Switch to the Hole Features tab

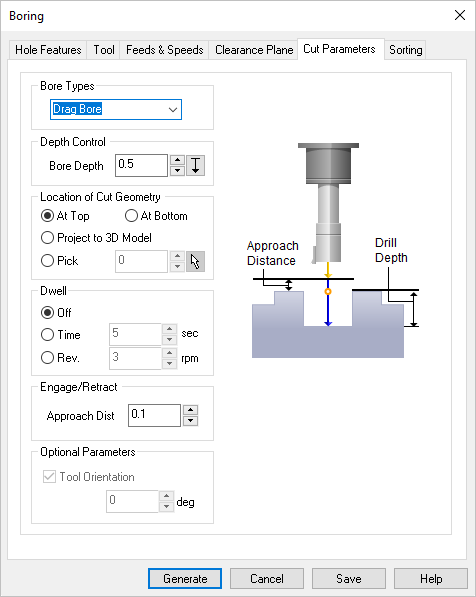pyautogui.click(x=48, y=50)
